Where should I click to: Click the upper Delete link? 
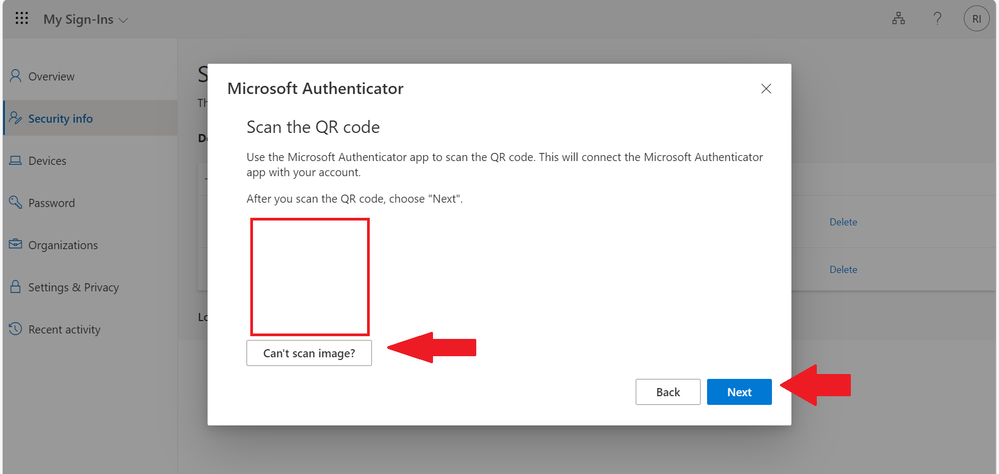coord(843,222)
